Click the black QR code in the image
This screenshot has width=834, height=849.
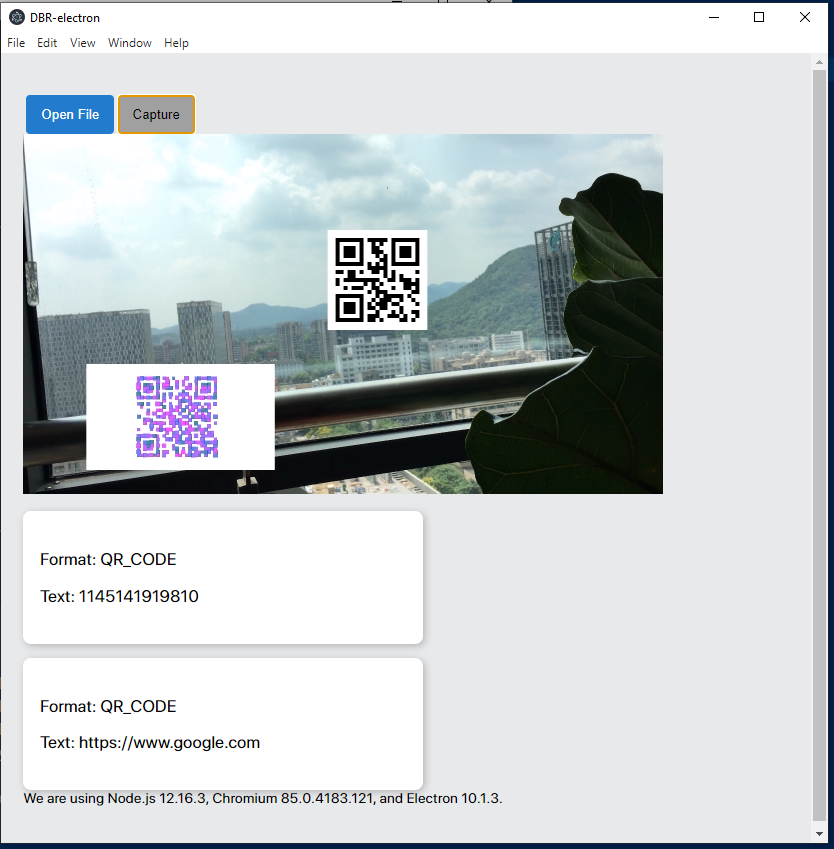pos(377,279)
